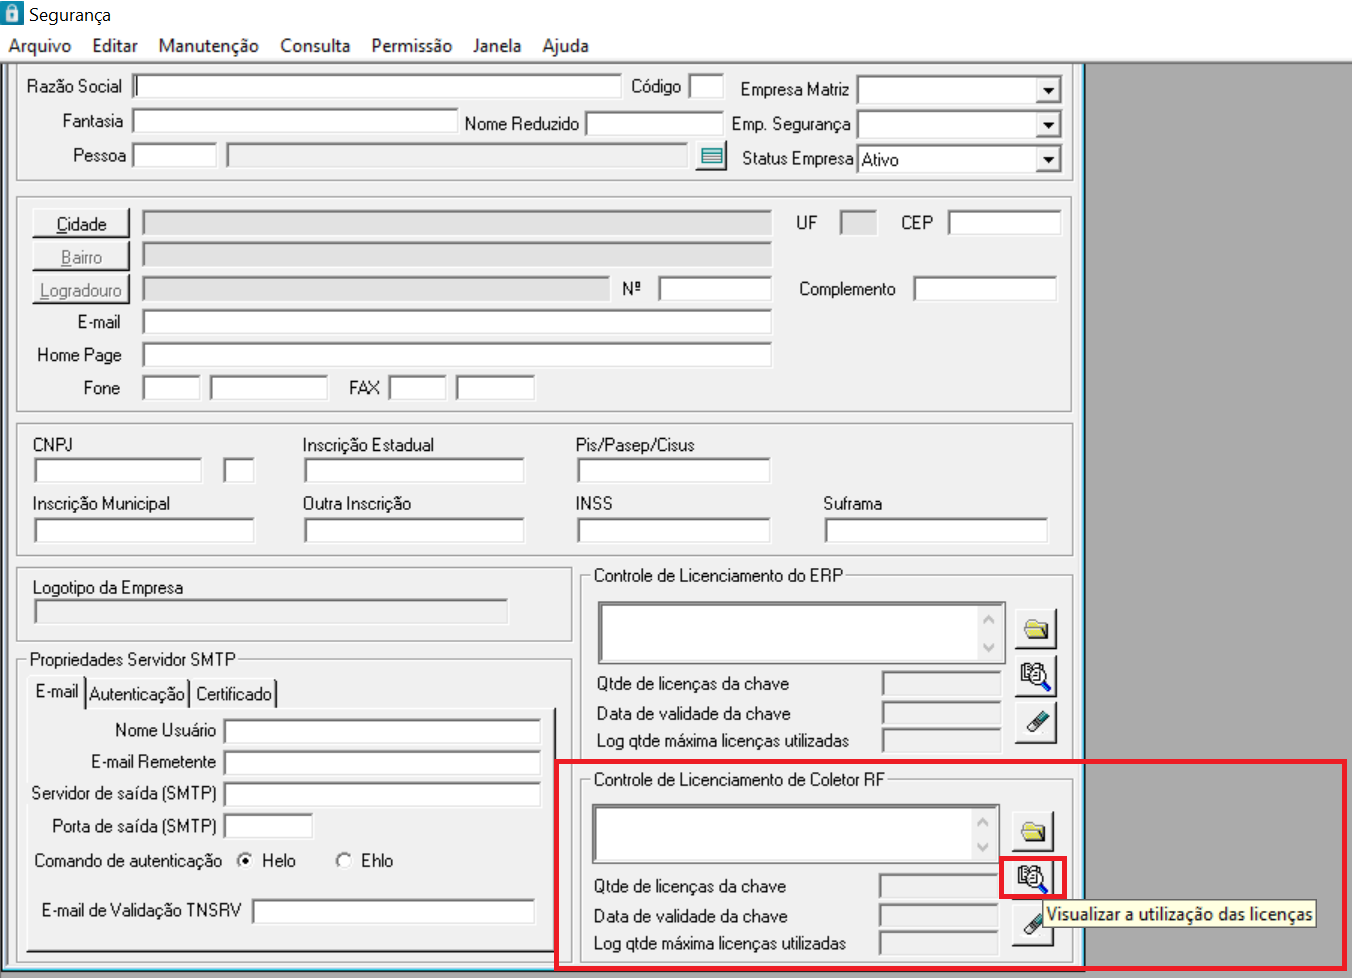Focus the Inscrição Municipal field
The height and width of the screenshot is (978, 1352).
[x=144, y=530]
